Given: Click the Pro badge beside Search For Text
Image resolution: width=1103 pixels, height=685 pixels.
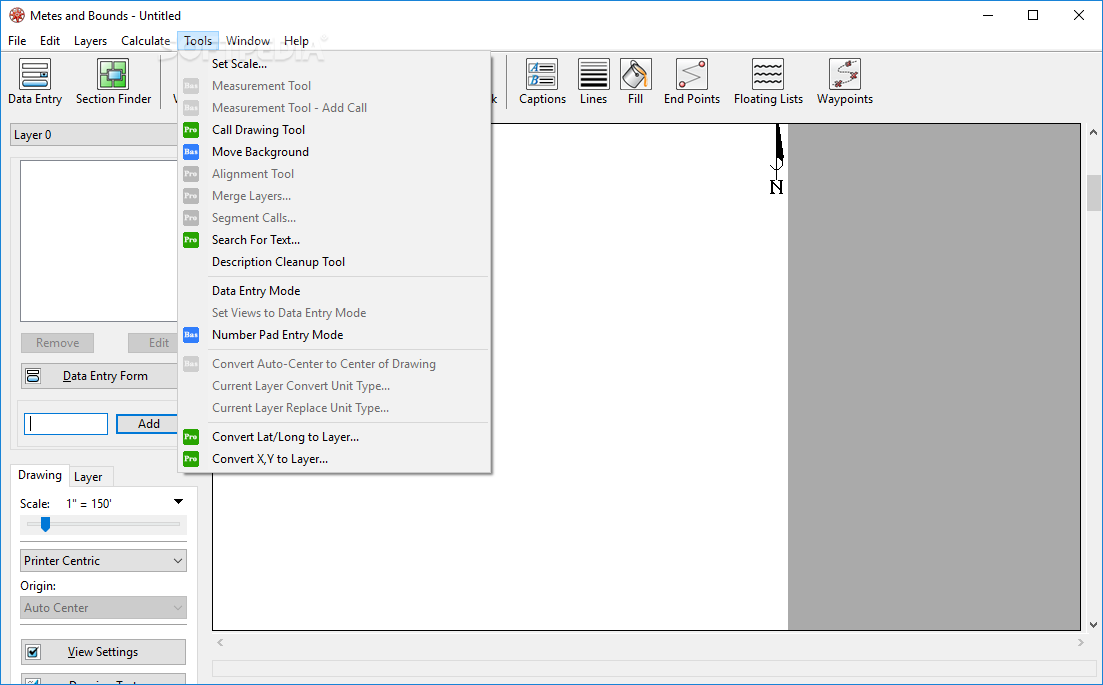Looking at the screenshot, I should (191, 240).
